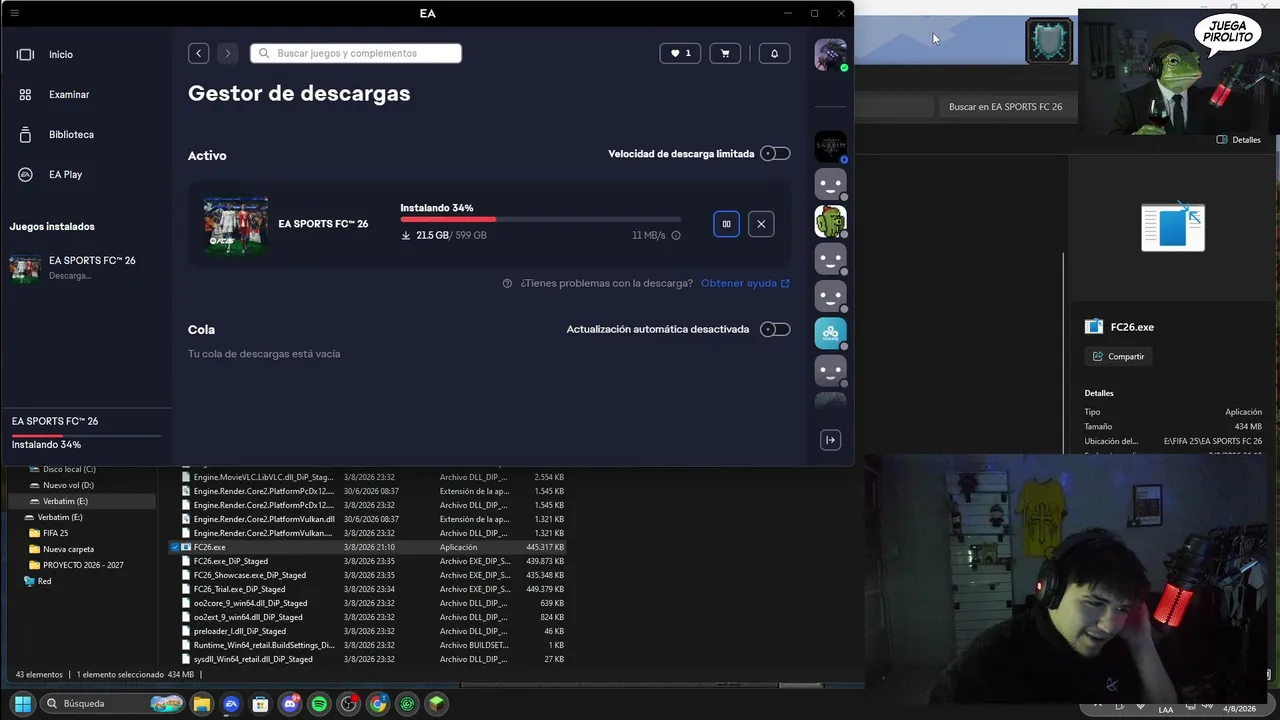Open the Cloud9 avatar friend
The image size is (1280, 720).
coord(830,333)
